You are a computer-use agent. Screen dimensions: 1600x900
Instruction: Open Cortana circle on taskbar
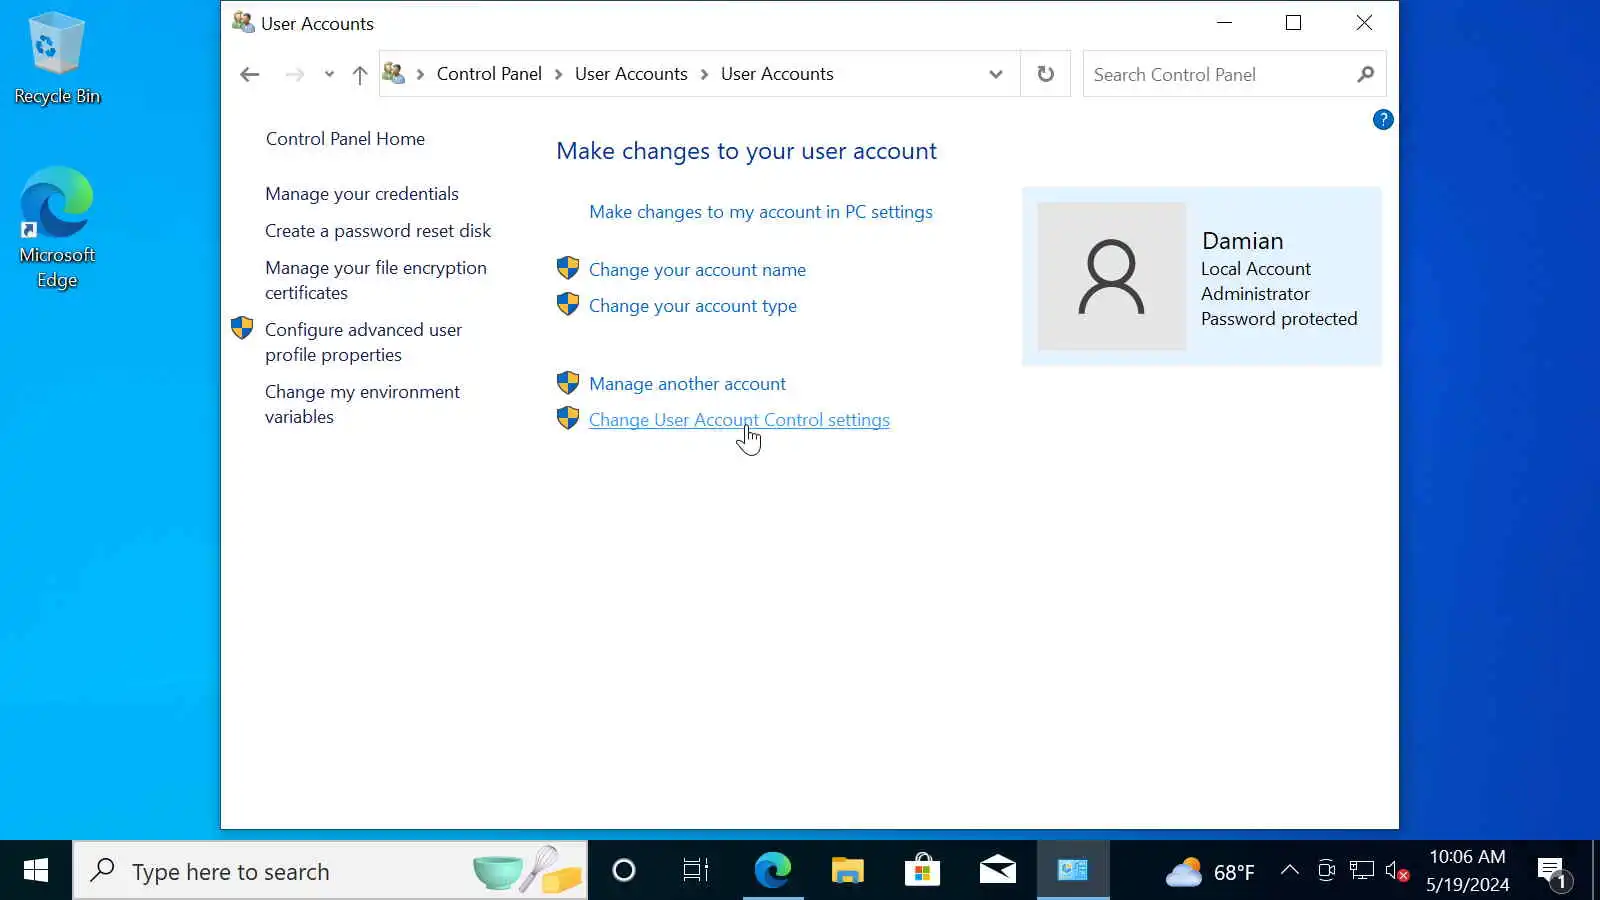[624, 871]
